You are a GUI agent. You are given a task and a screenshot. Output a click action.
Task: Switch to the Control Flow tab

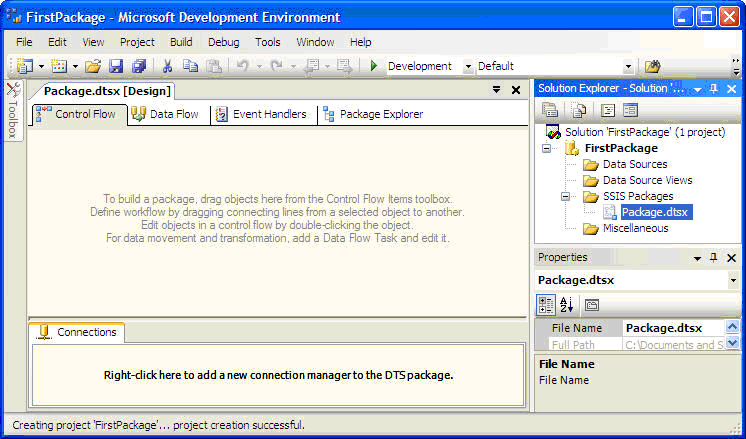[78, 114]
